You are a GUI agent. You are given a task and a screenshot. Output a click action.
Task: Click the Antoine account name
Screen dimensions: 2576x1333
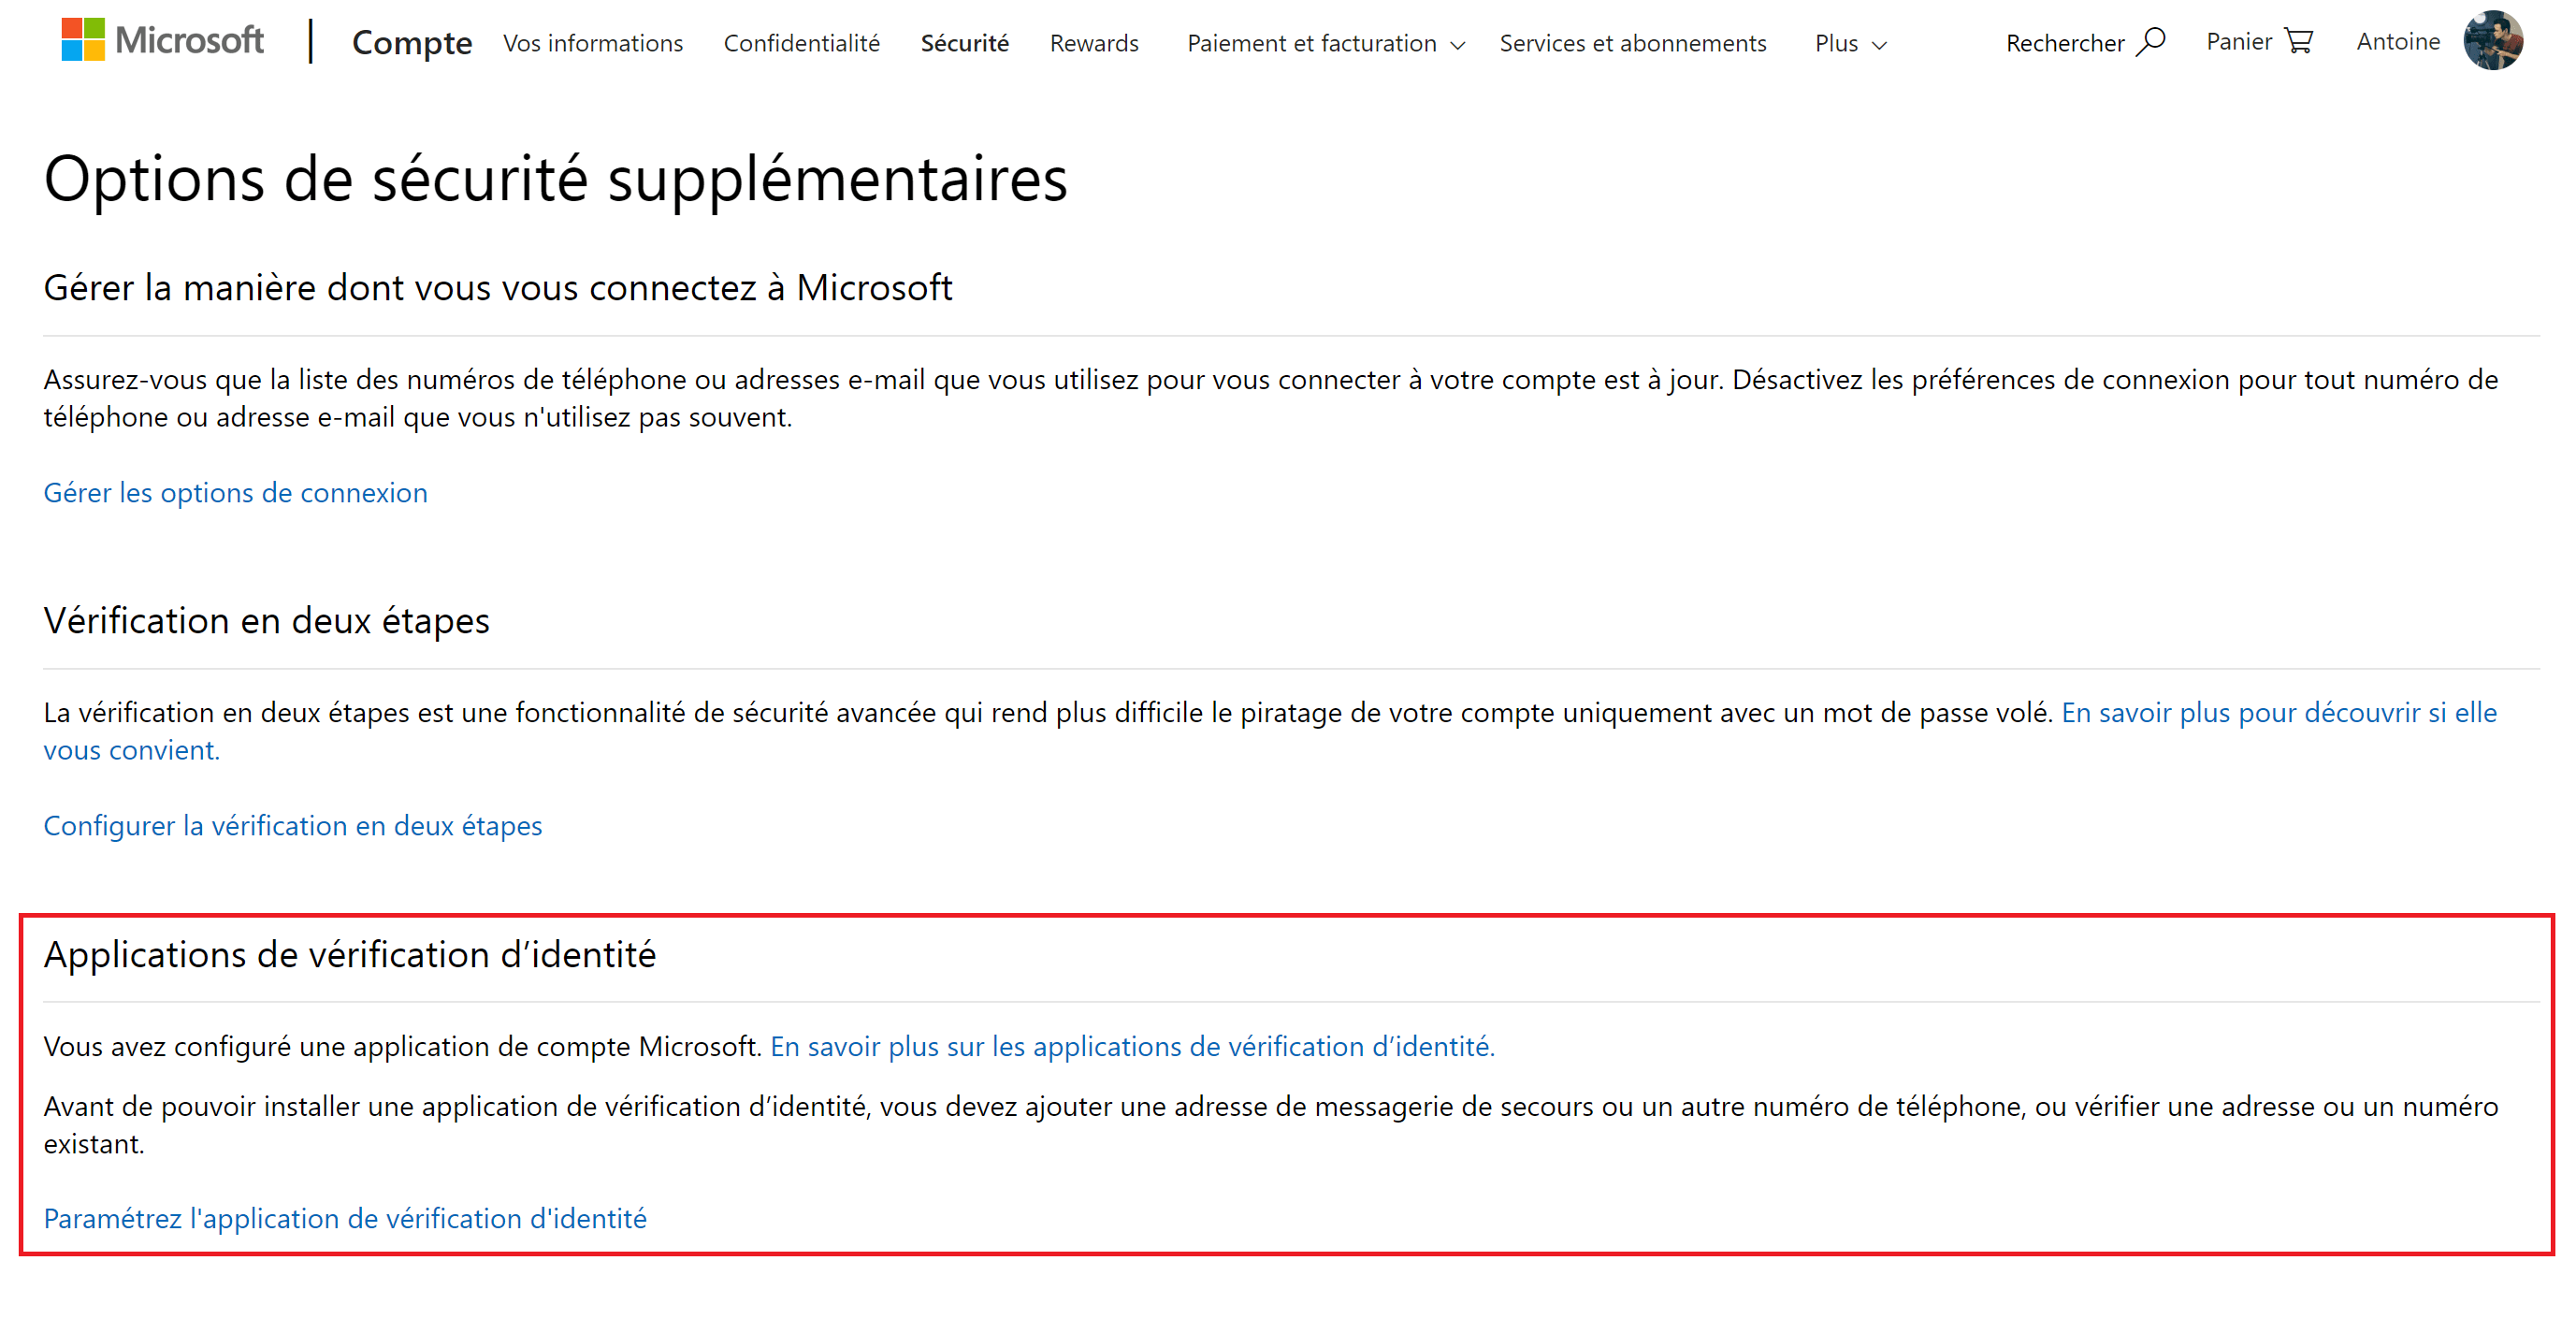[x=2397, y=41]
